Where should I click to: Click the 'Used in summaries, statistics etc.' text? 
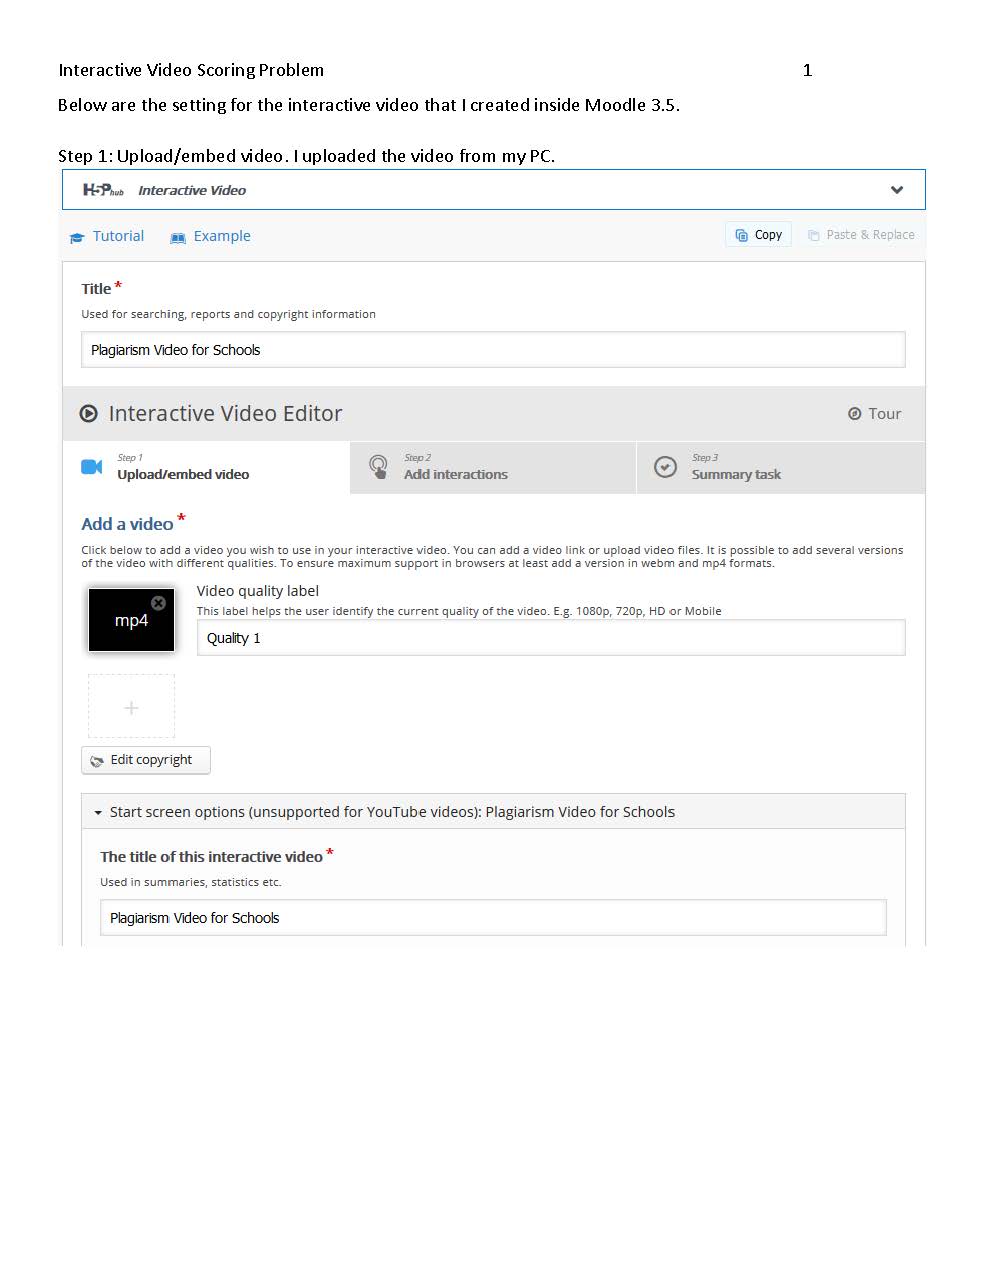click(191, 882)
